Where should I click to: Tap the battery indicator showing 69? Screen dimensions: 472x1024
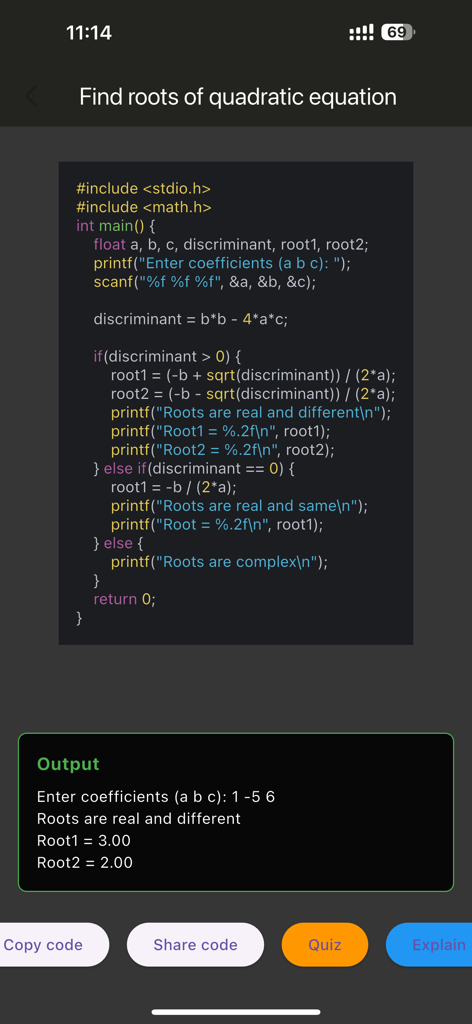(397, 32)
